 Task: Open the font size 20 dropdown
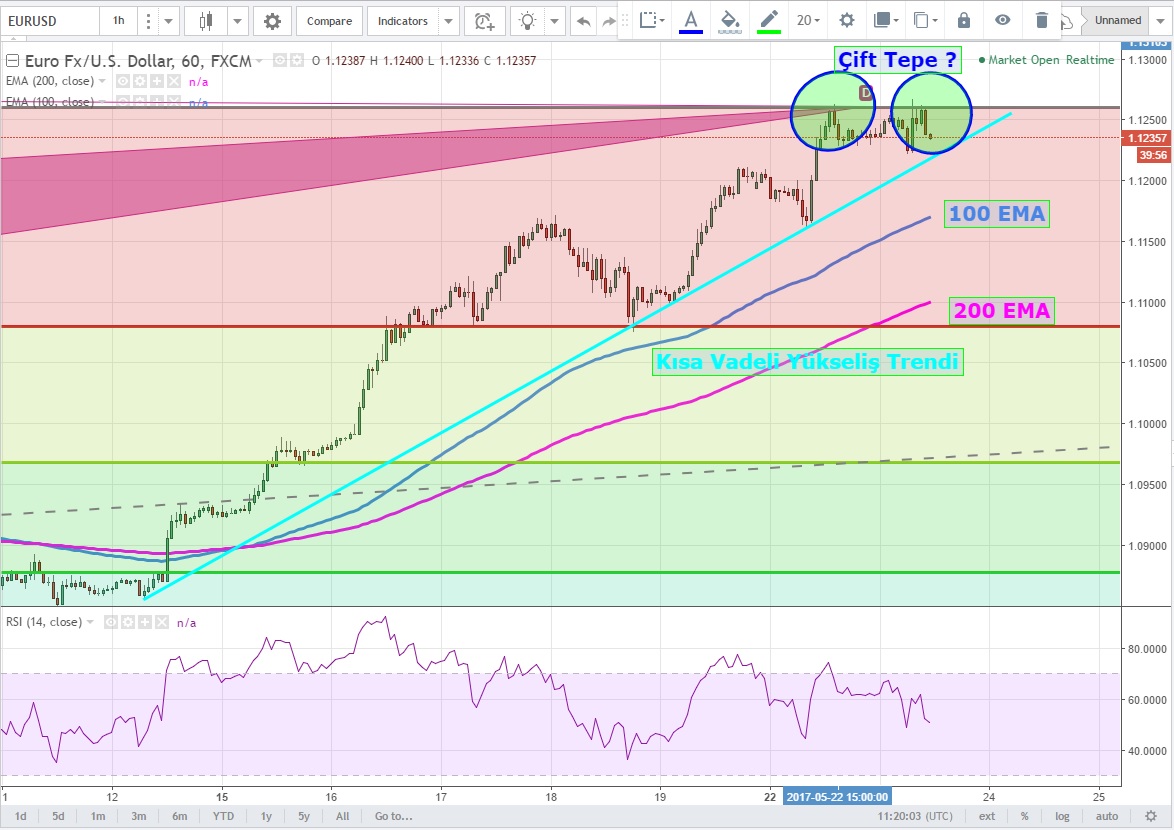(807, 20)
